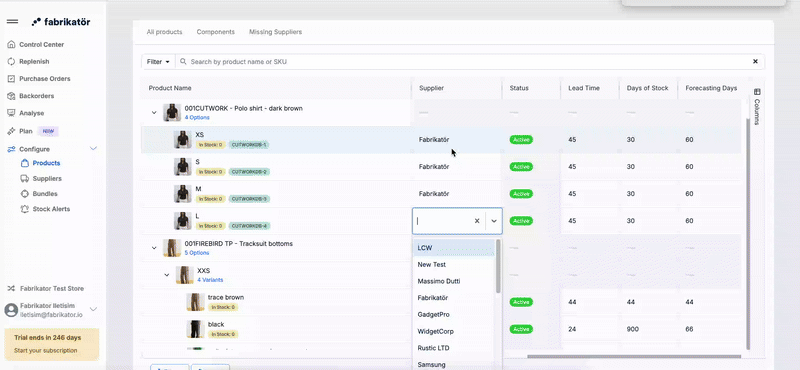
Task: Open Stock Alerts page
Action: click(x=51, y=209)
